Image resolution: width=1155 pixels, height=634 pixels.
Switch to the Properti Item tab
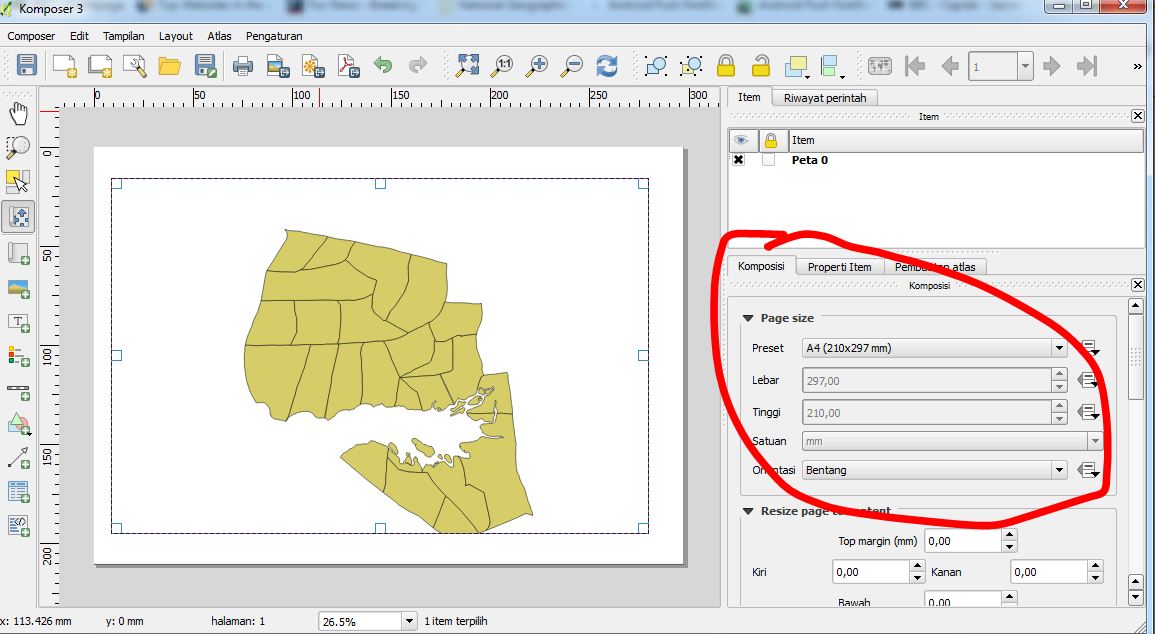(840, 266)
